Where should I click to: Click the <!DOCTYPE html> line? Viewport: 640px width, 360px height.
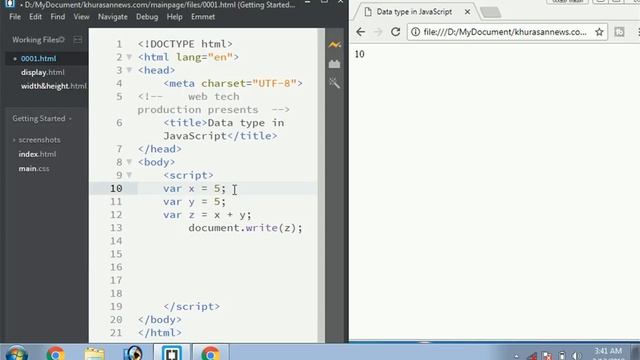pyautogui.click(x=185, y=44)
